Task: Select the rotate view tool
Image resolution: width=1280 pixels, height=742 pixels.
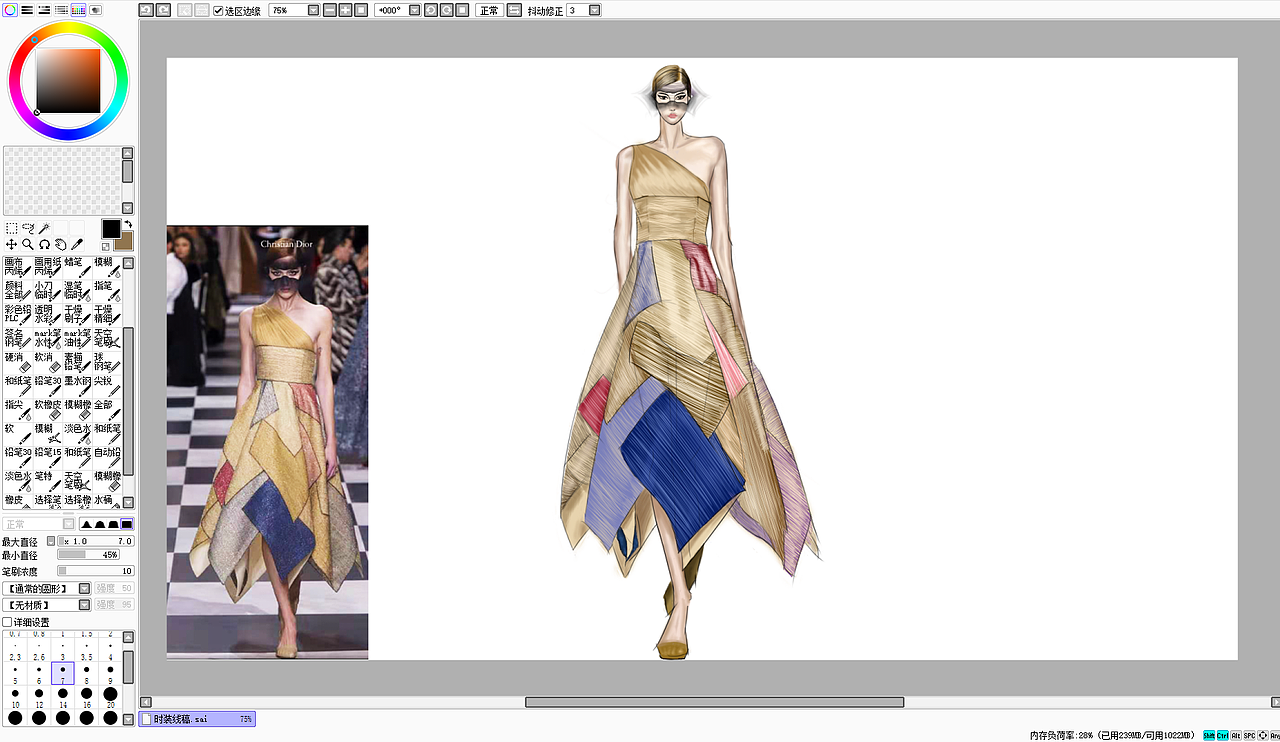Action: tap(44, 244)
